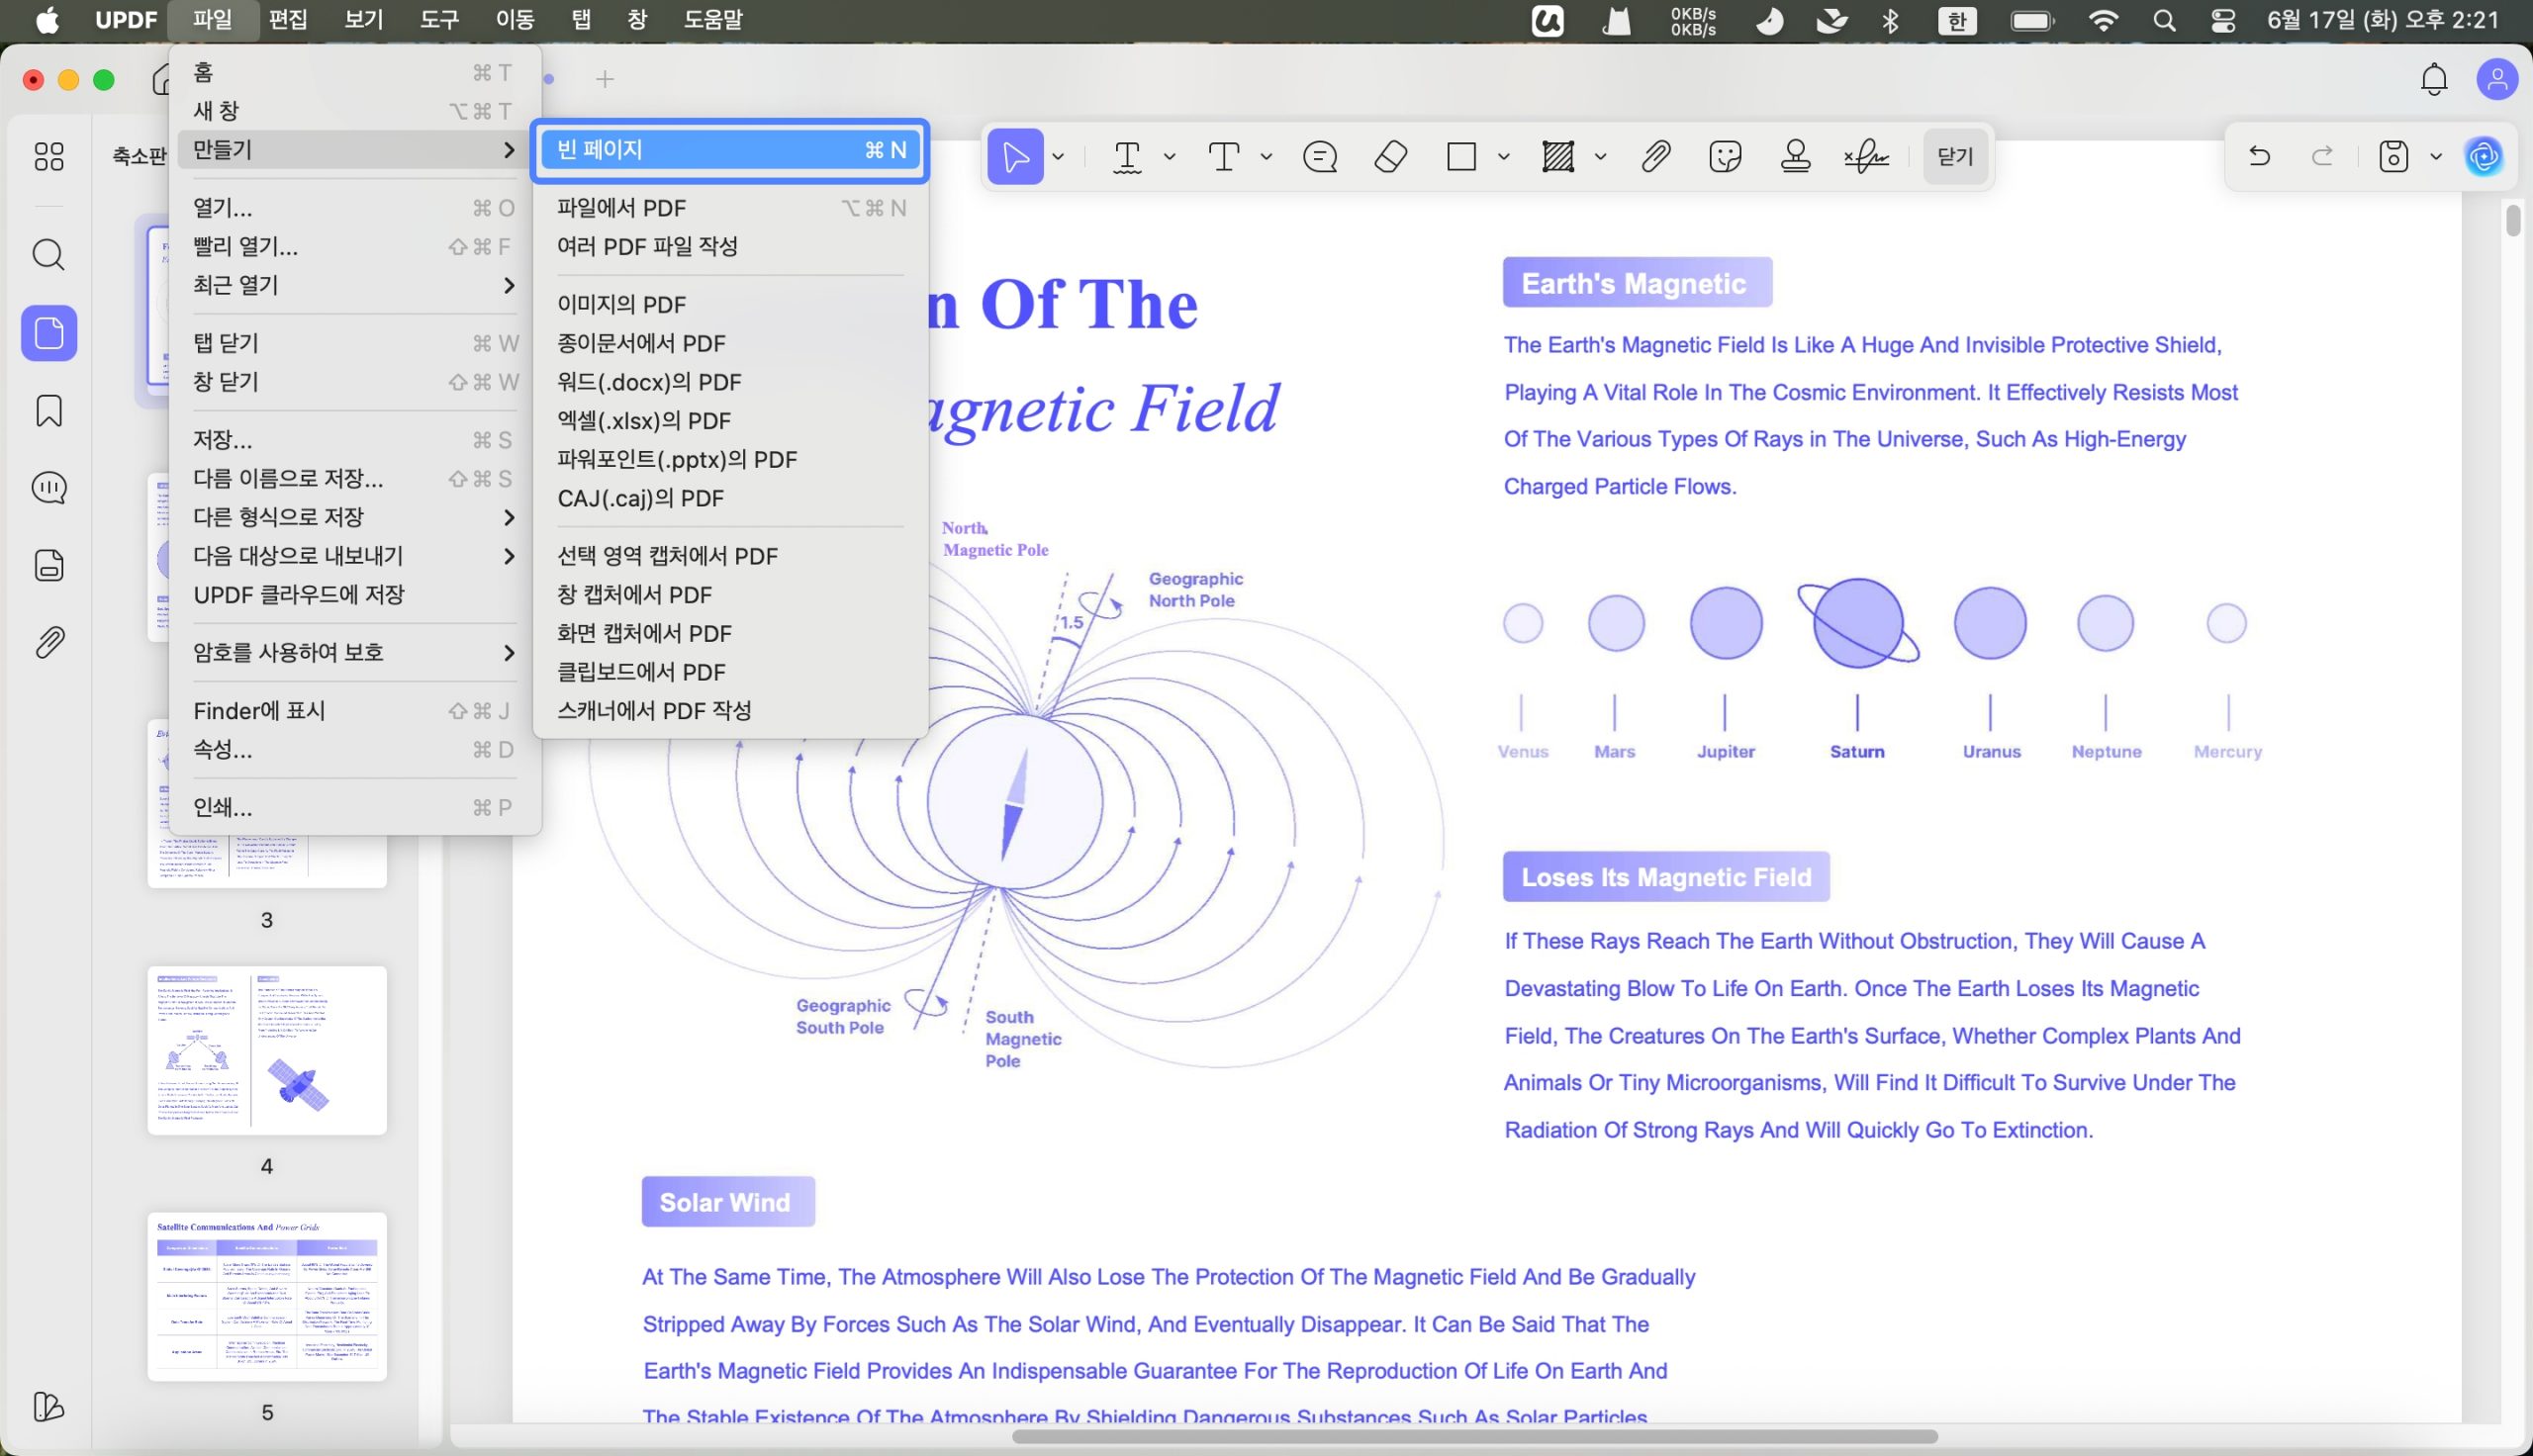Undo the last action
Image resolution: width=2533 pixels, height=1456 pixels.
[2259, 157]
